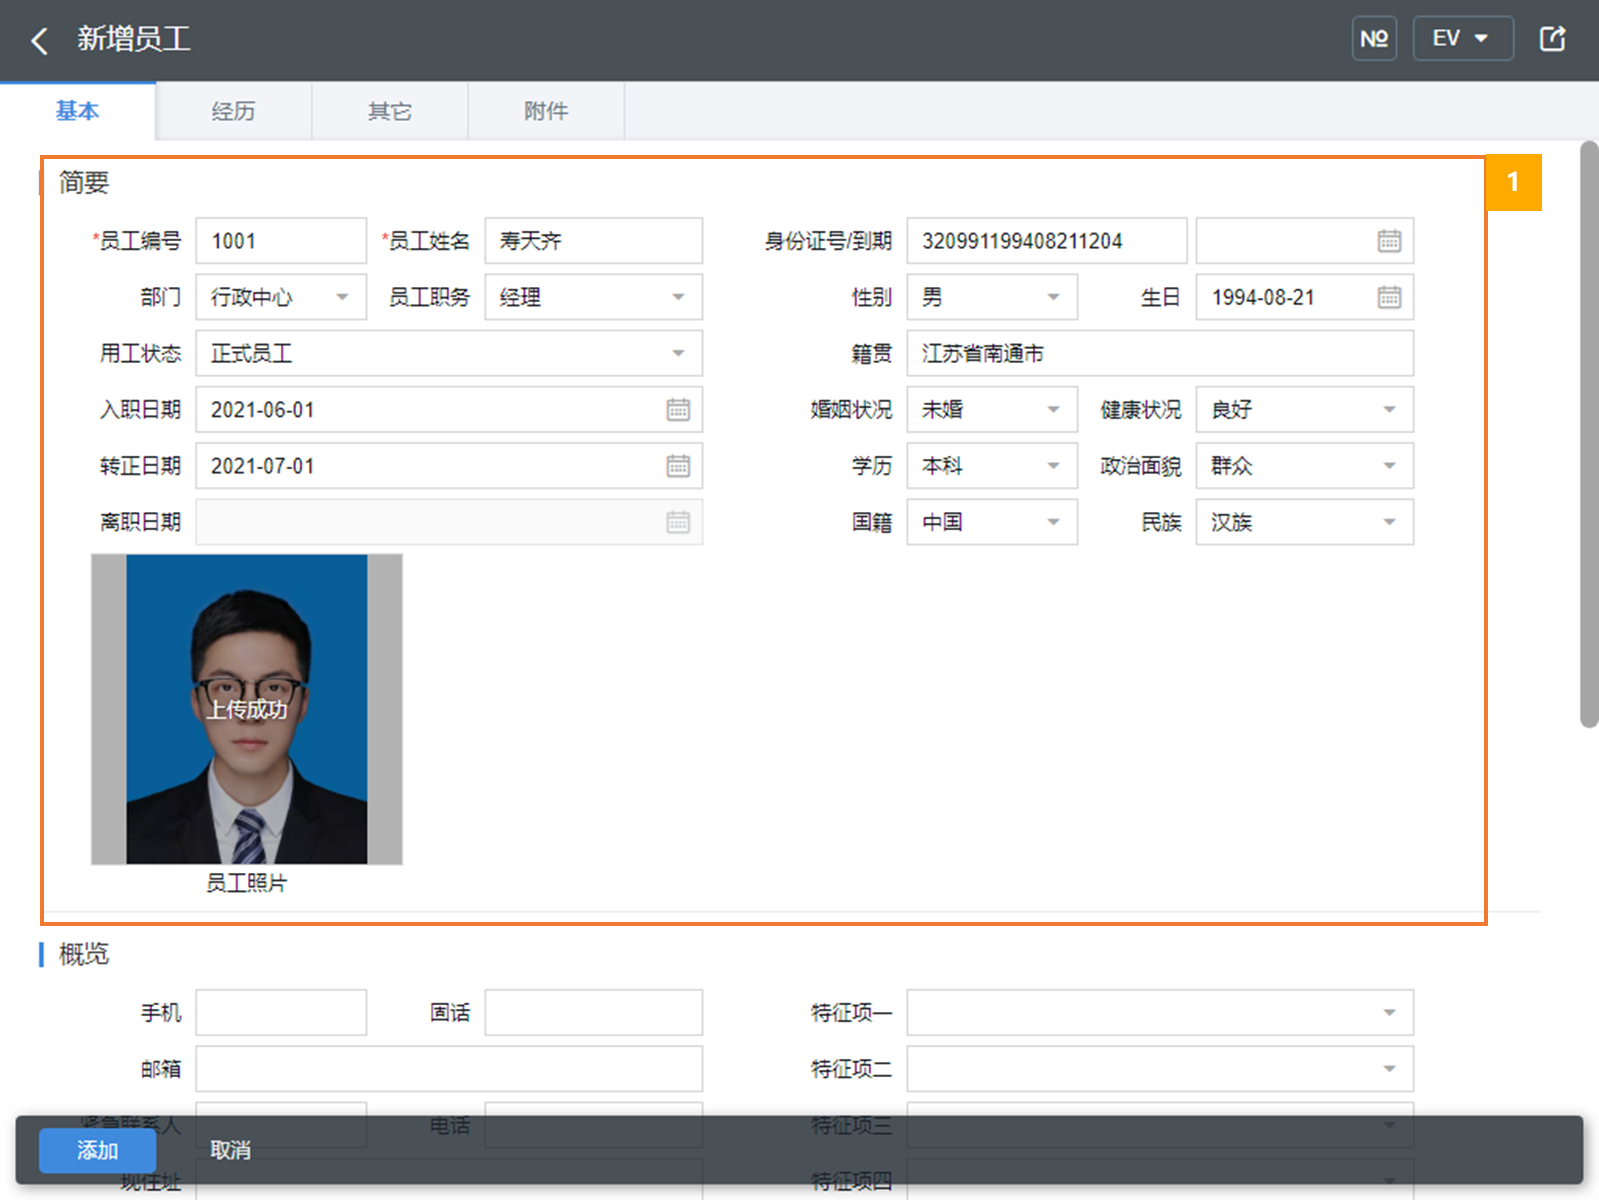
Task: Click the 取消 button
Action: pyautogui.click(x=230, y=1150)
